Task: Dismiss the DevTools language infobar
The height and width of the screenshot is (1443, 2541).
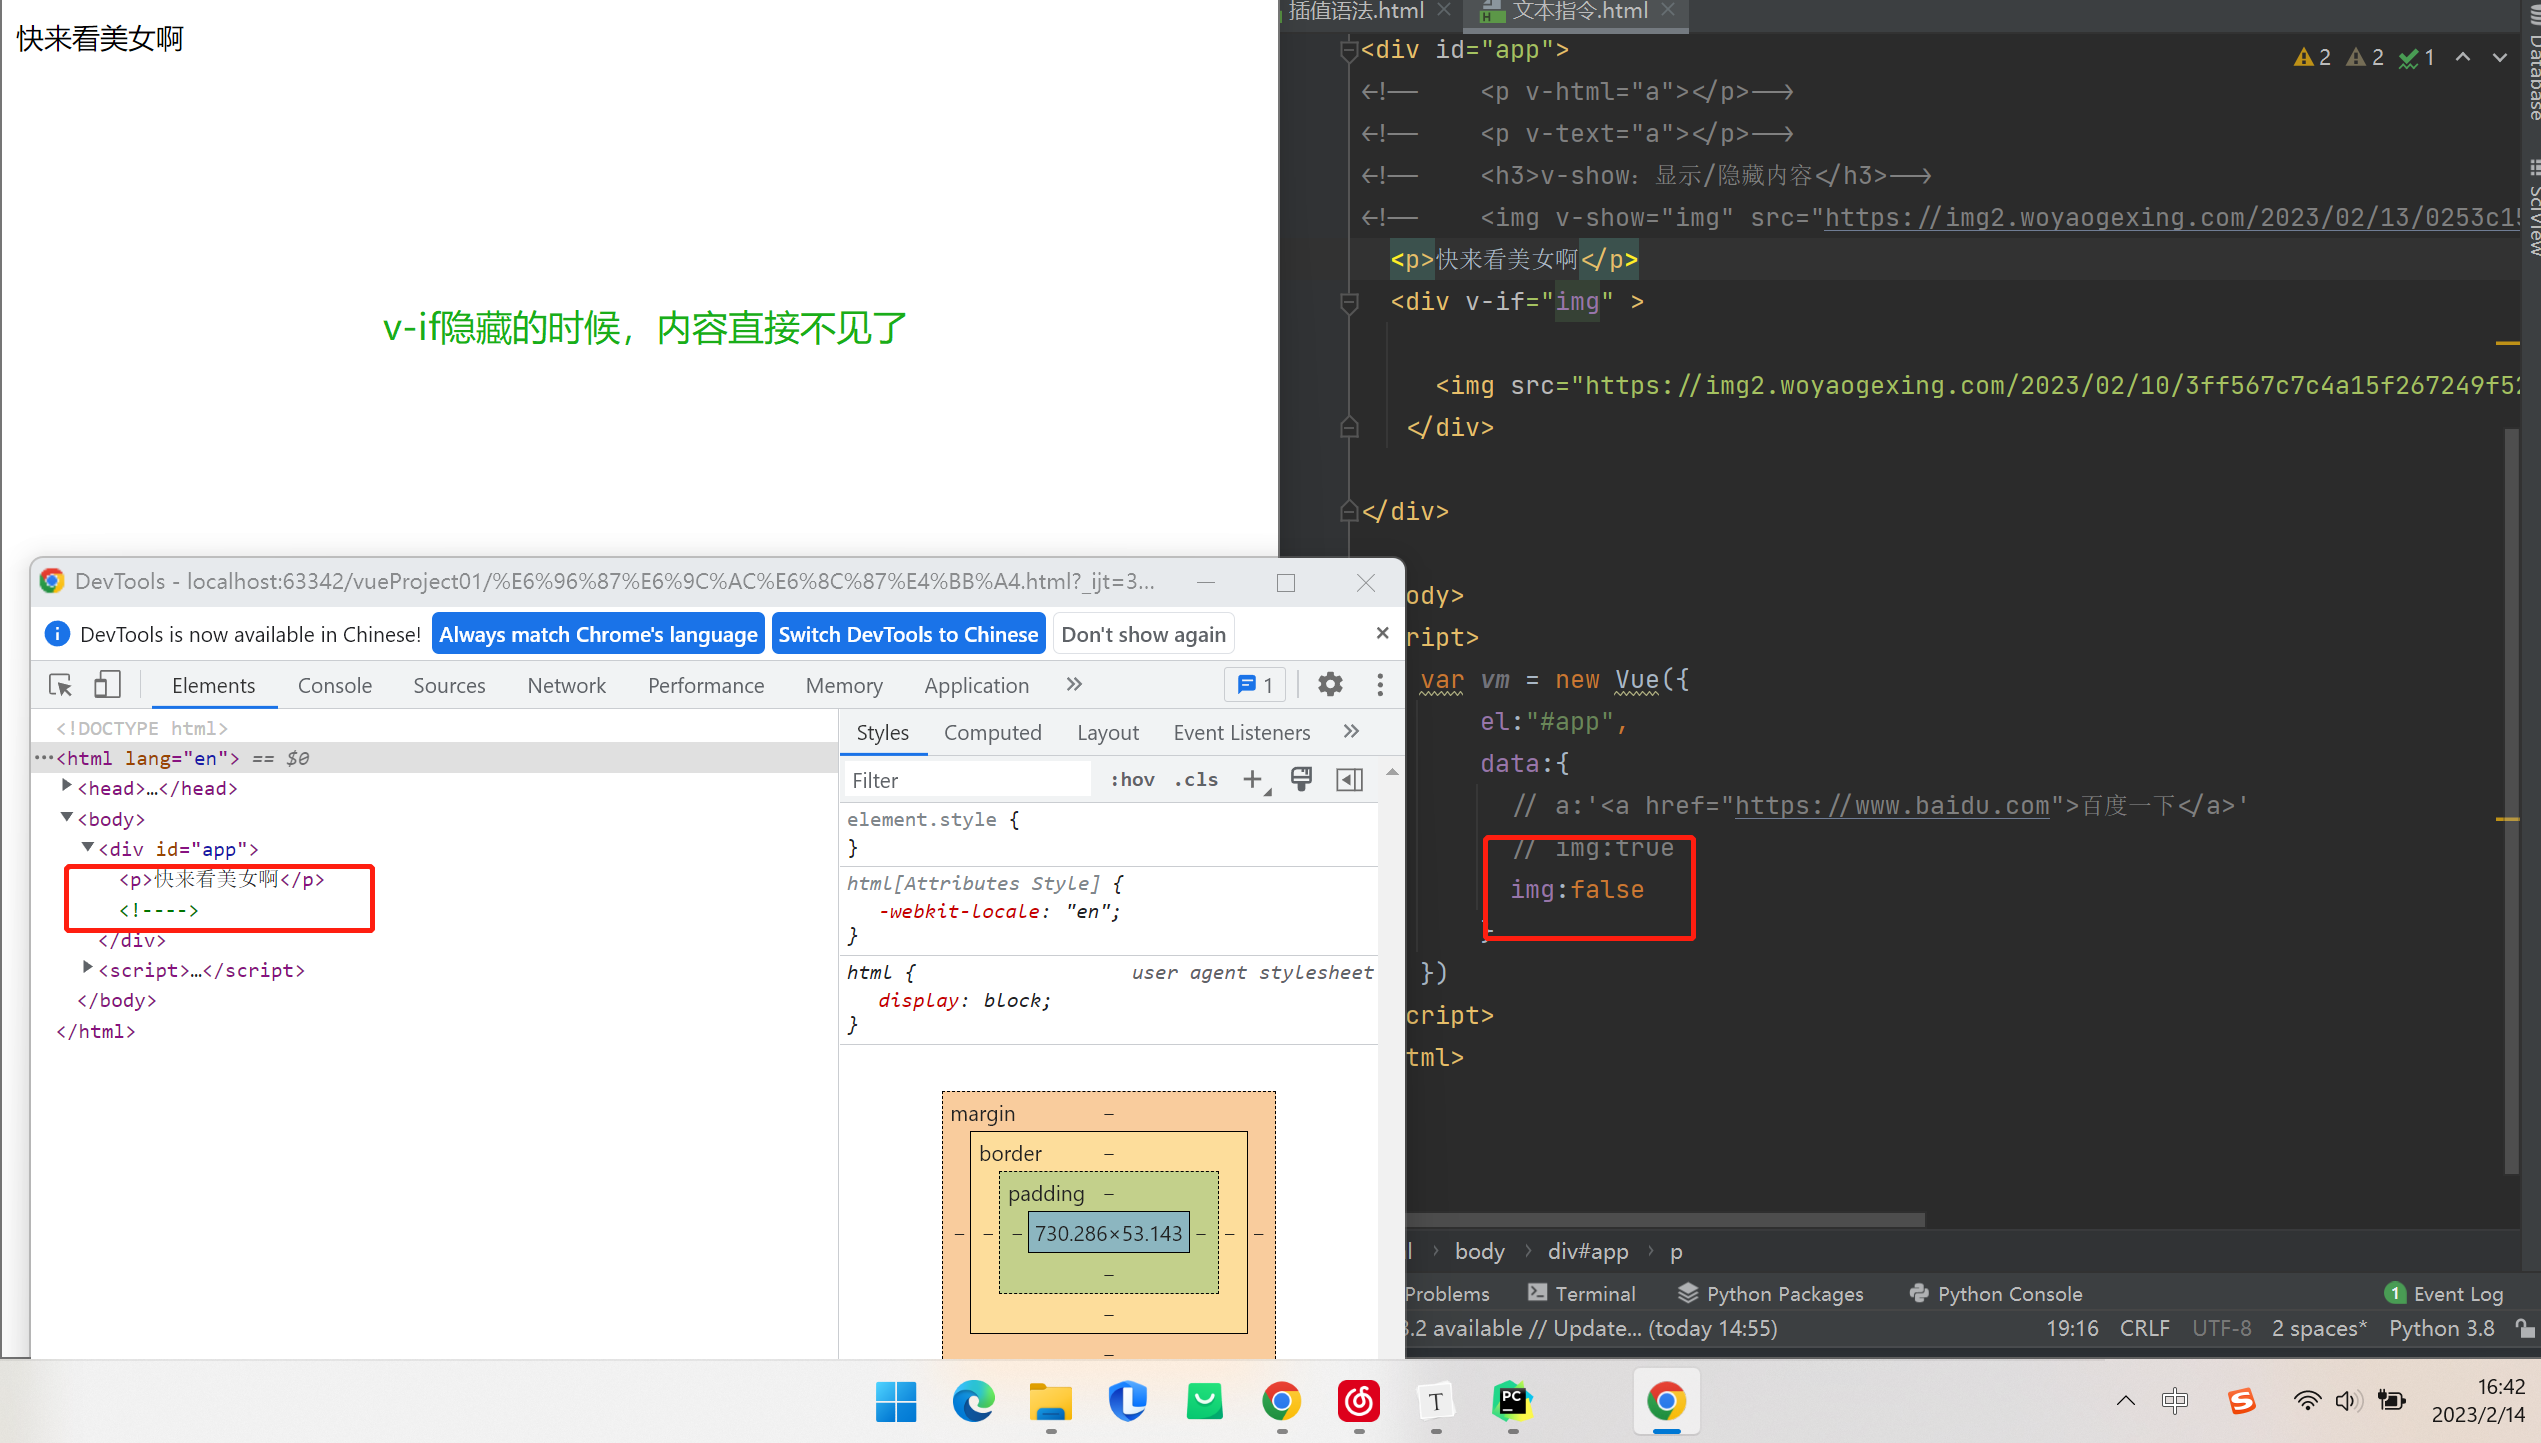Action: pyautogui.click(x=1382, y=633)
